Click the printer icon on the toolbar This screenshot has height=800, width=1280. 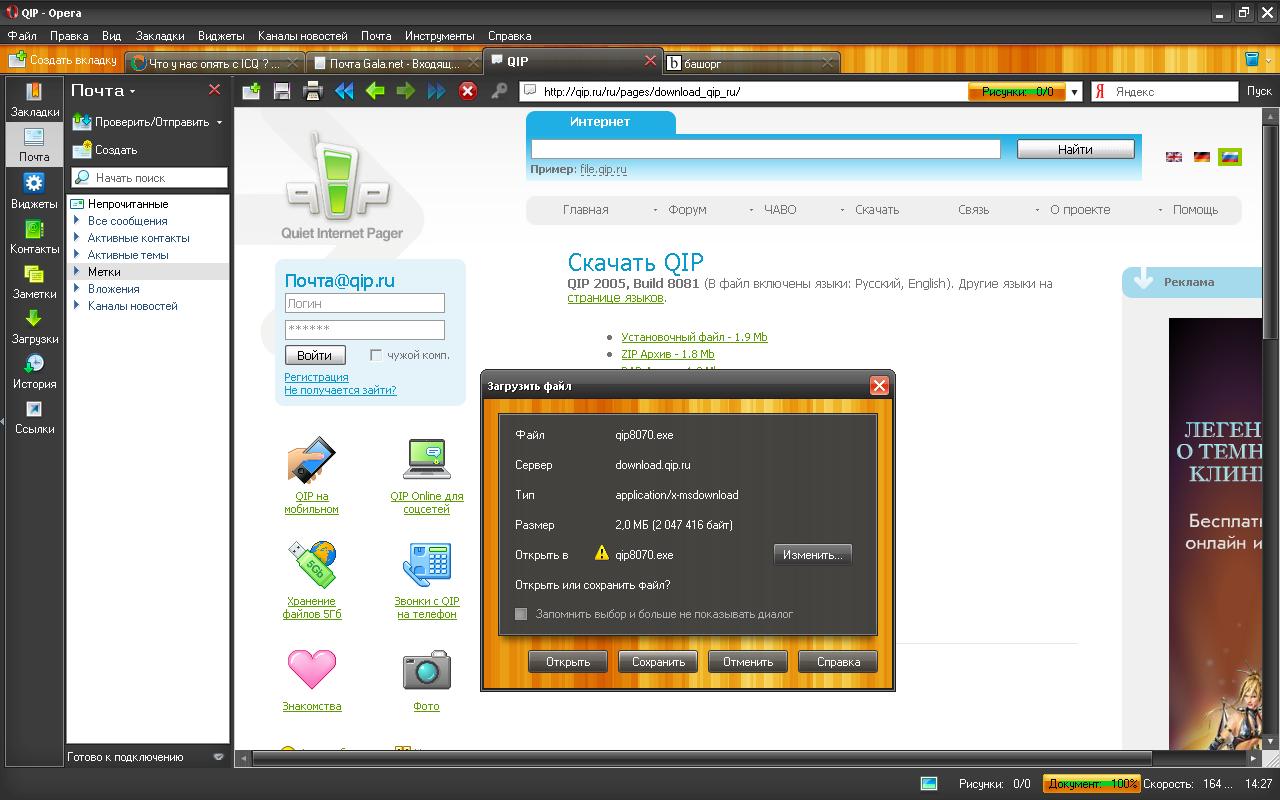[313, 91]
